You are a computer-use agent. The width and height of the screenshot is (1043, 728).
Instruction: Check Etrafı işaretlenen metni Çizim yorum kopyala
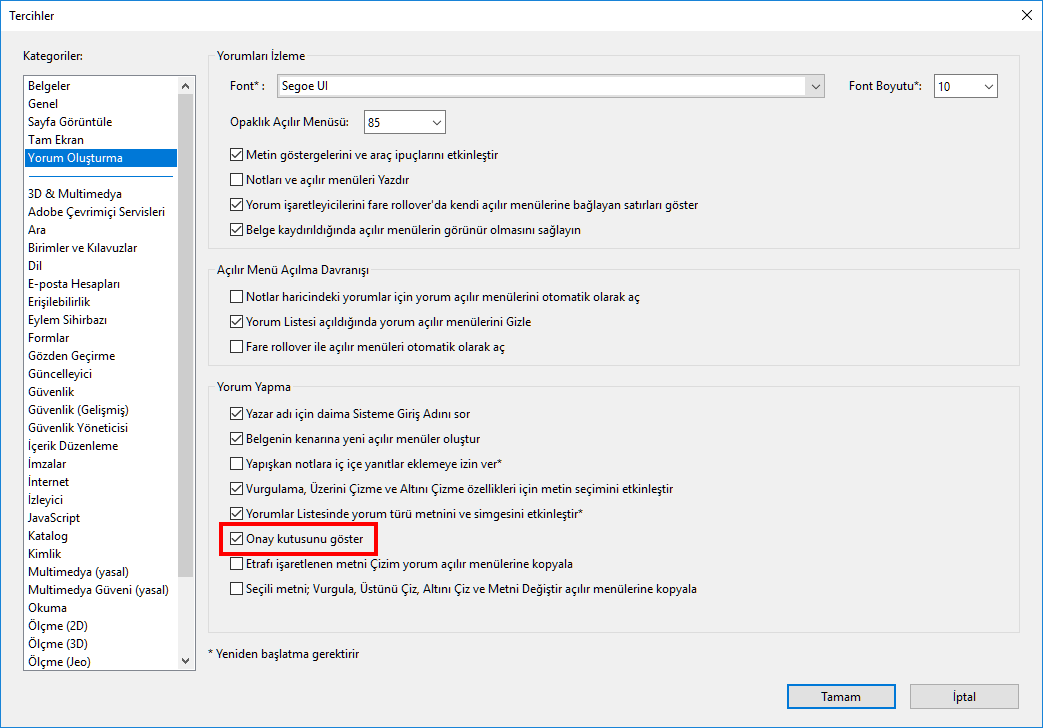236,564
